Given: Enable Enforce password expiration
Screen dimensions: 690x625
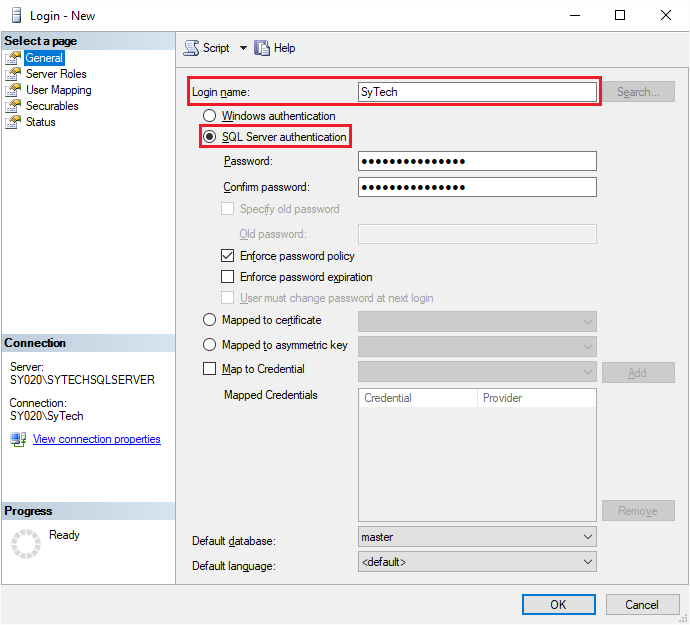Looking at the screenshot, I should pyautogui.click(x=228, y=277).
